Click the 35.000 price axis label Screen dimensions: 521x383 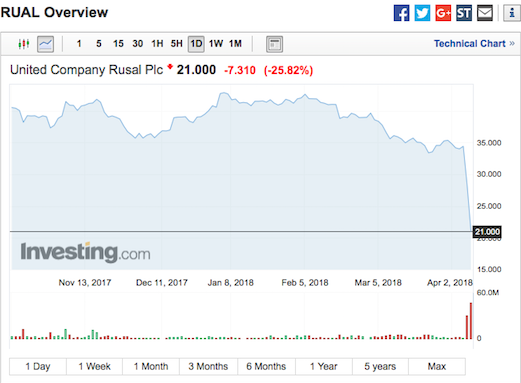tap(489, 143)
